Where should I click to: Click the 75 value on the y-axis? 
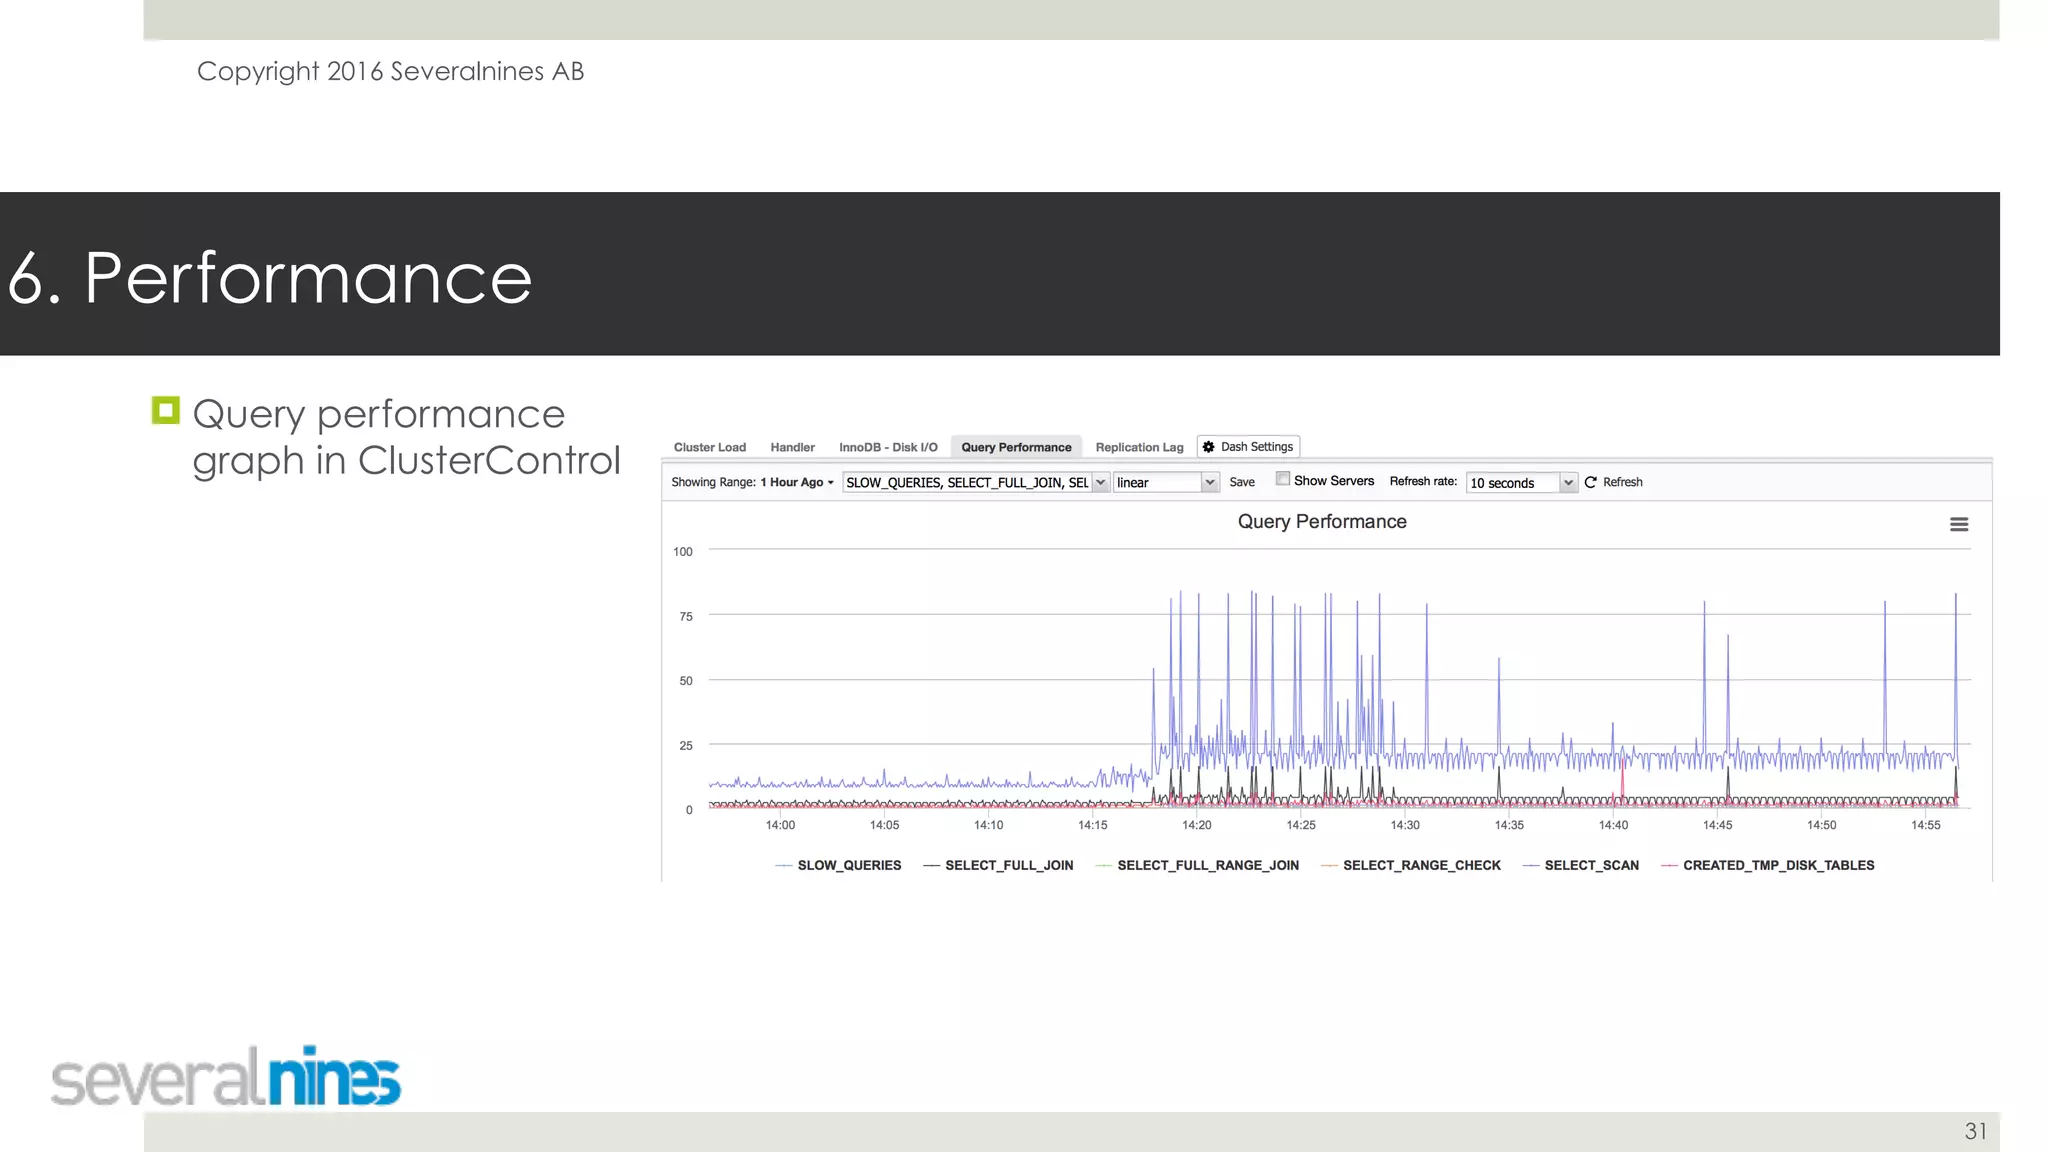[686, 617]
